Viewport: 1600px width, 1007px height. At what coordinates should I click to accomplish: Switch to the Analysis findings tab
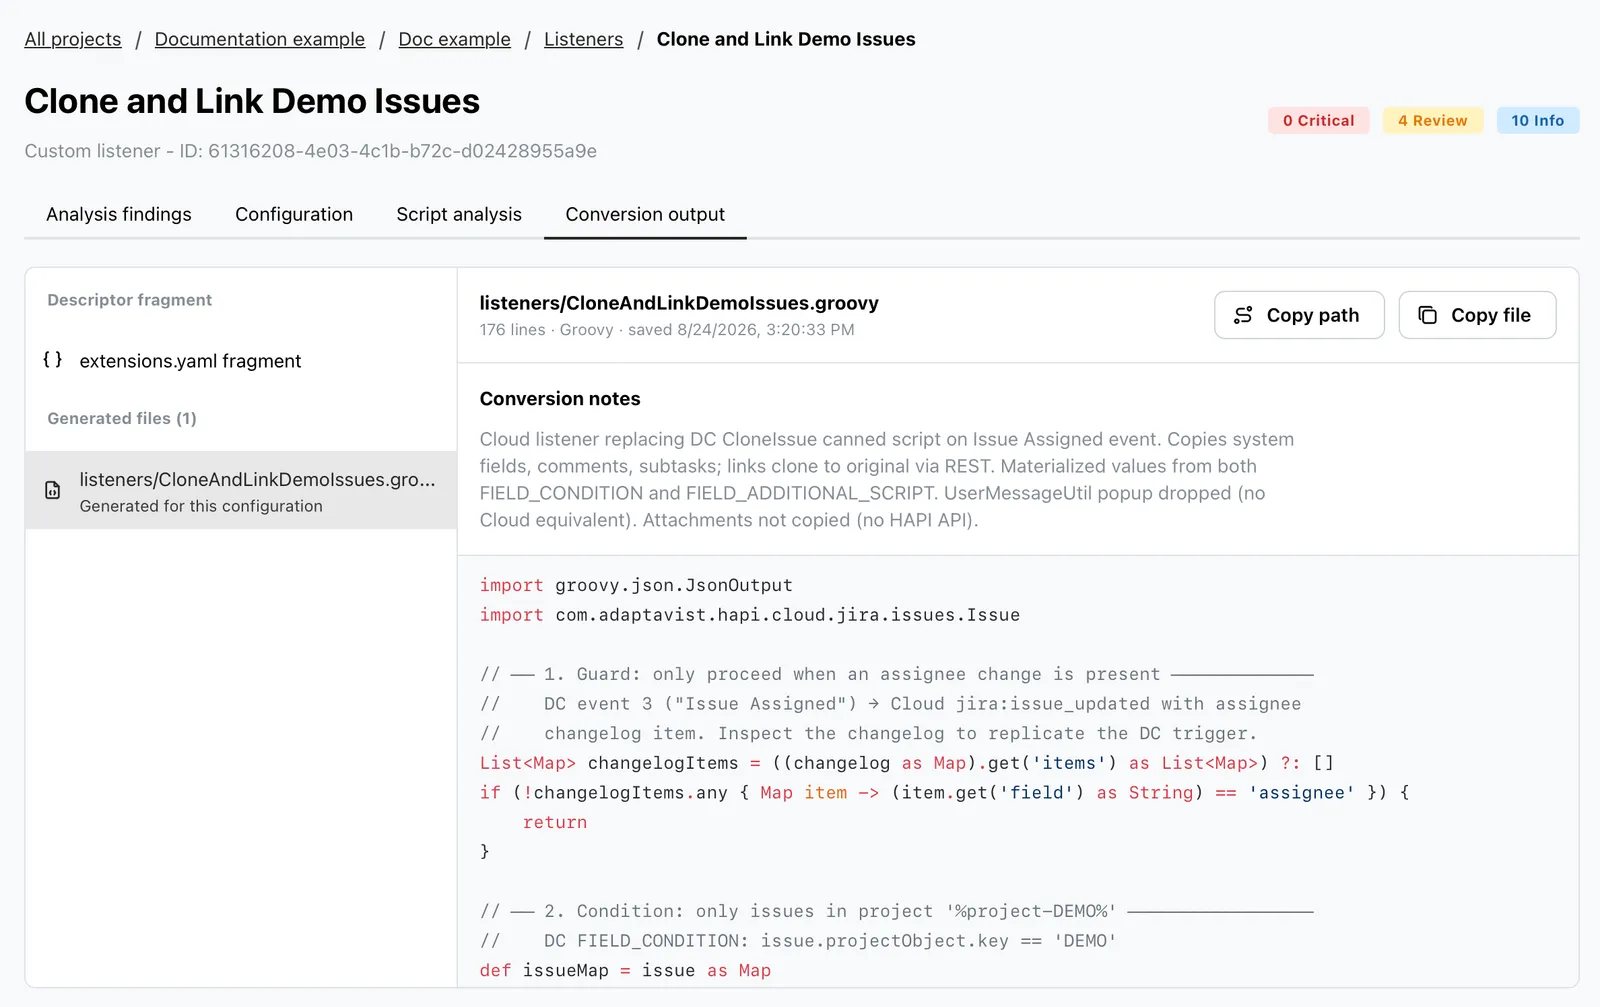[119, 214]
